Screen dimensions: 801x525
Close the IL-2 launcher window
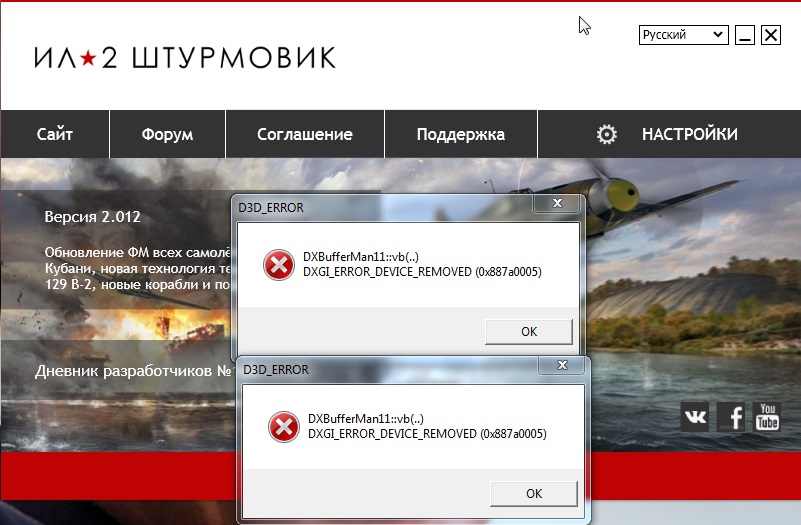tap(770, 35)
